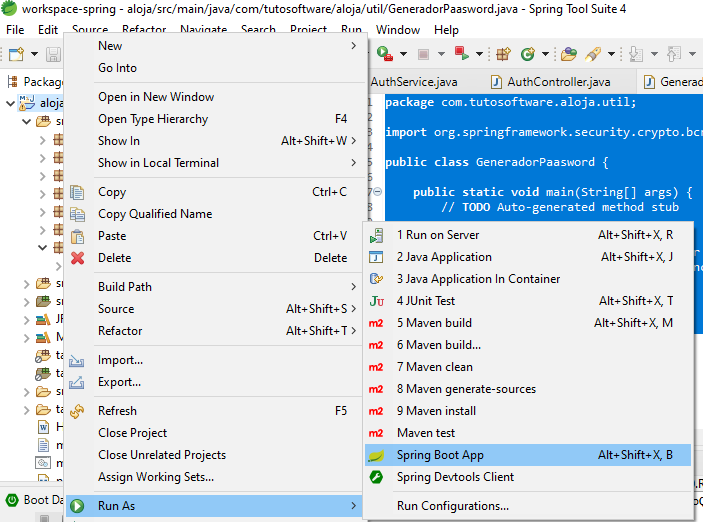Expand the New submenu arrow

[x=354, y=46]
